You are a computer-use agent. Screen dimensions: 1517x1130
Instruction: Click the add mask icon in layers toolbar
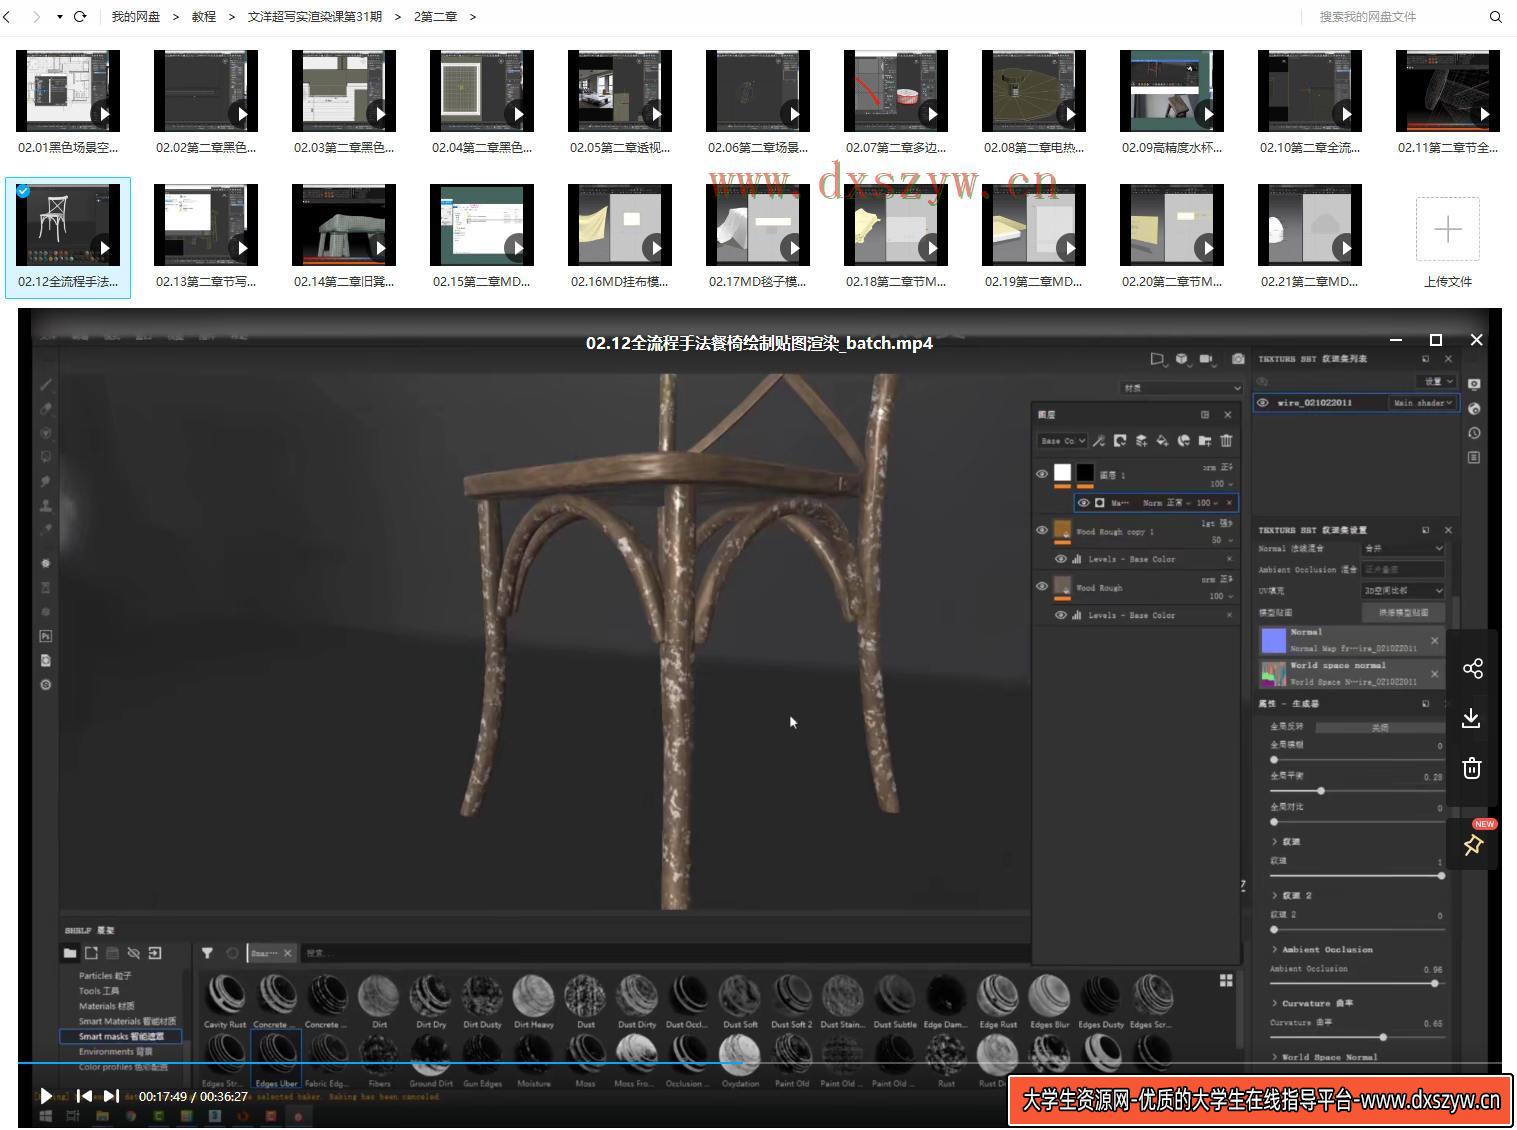click(x=1120, y=441)
